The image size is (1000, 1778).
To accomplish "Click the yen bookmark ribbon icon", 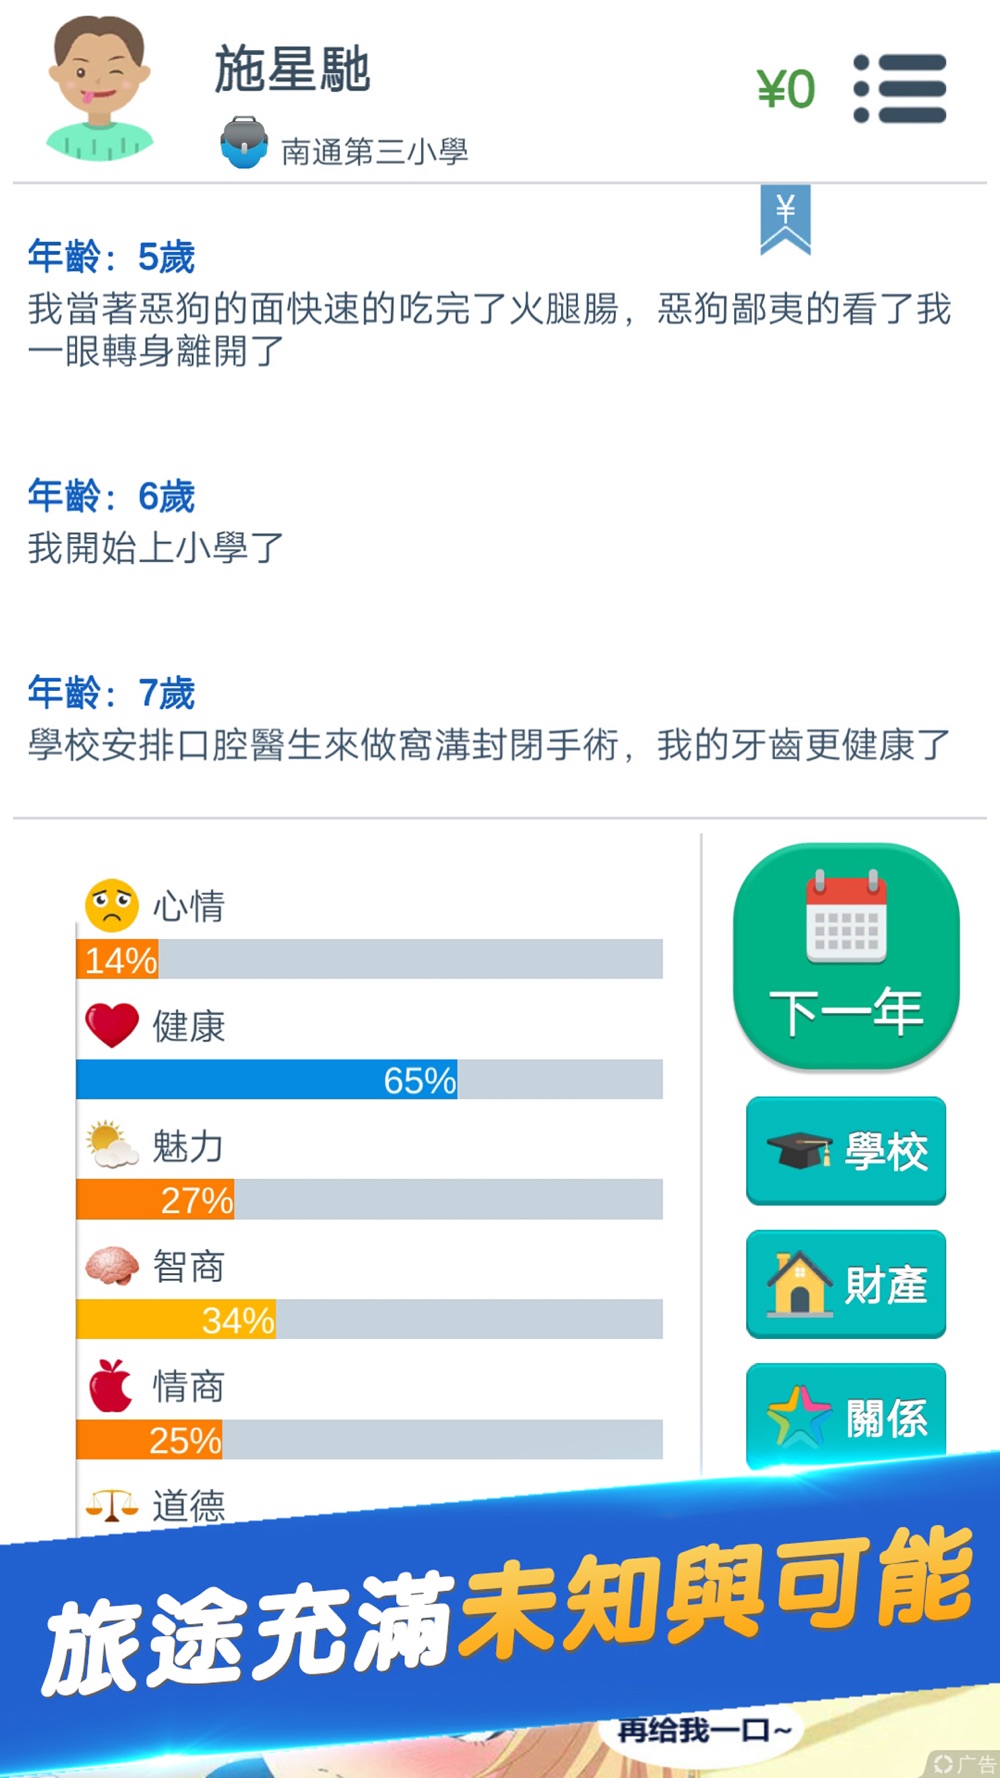I will click(785, 219).
